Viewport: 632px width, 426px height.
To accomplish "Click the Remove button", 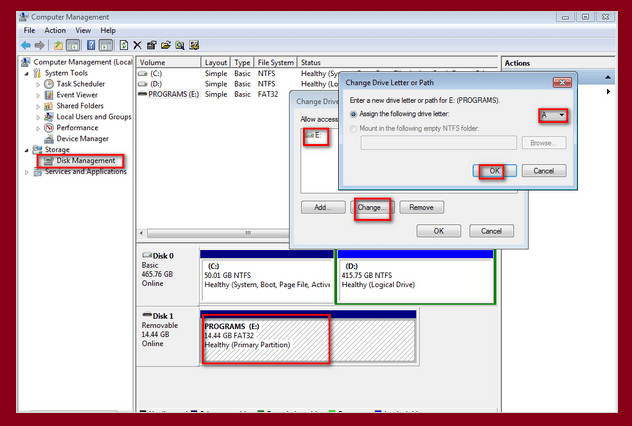I will tap(422, 208).
